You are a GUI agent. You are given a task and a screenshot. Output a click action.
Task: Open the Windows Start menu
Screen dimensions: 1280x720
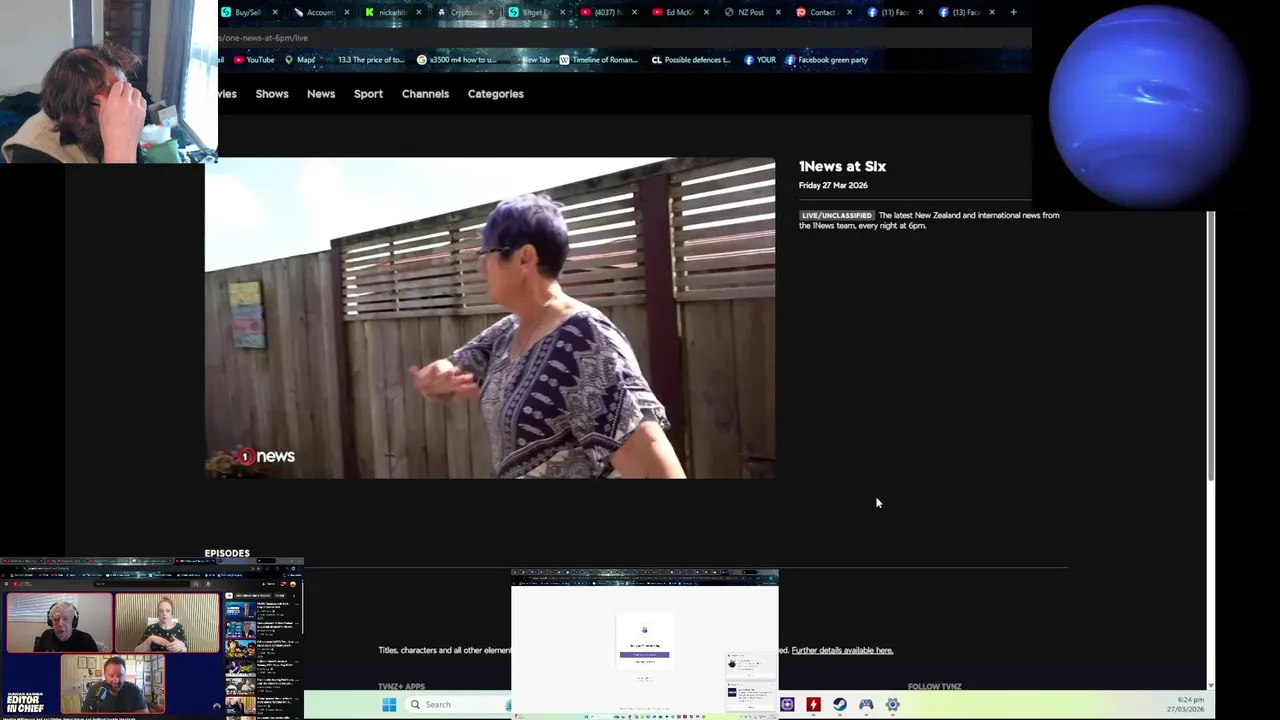click(389, 705)
